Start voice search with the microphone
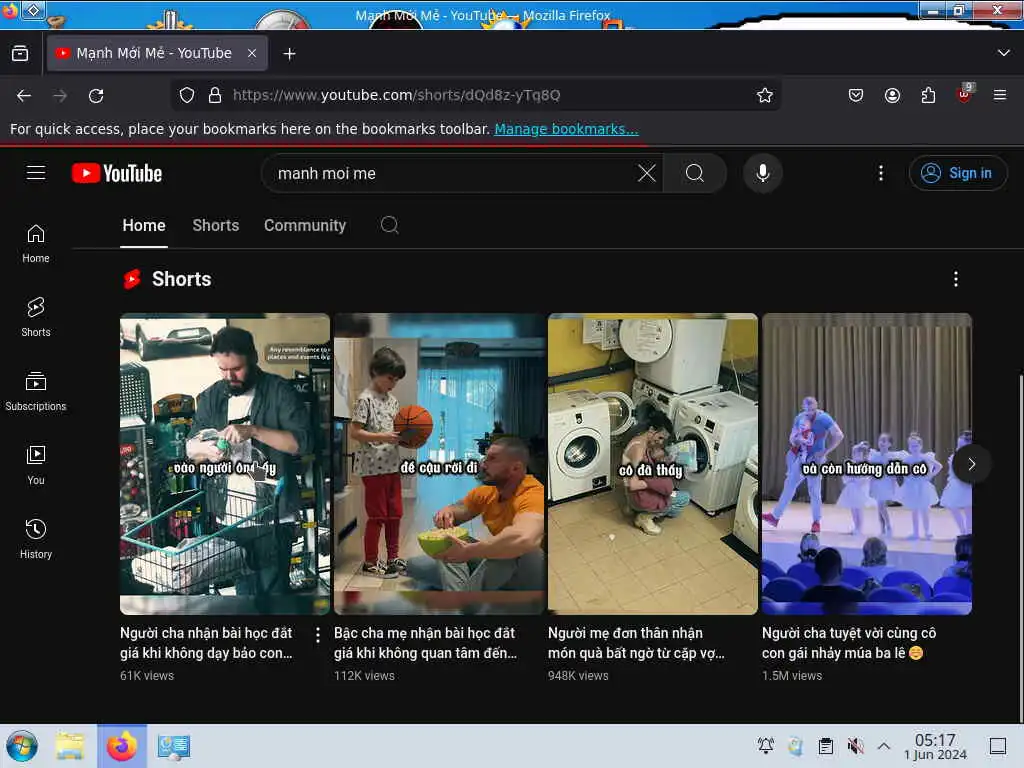The image size is (1024, 768). [762, 173]
